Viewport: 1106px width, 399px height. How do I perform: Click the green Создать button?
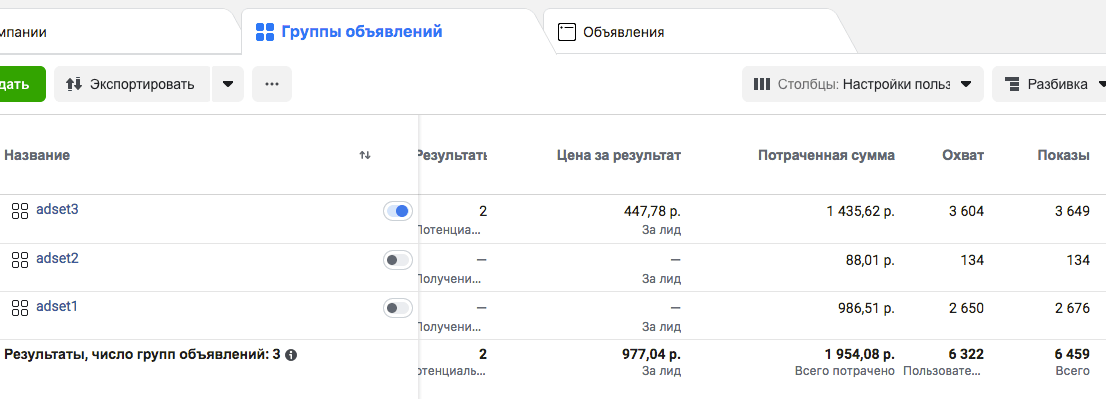[x=23, y=84]
